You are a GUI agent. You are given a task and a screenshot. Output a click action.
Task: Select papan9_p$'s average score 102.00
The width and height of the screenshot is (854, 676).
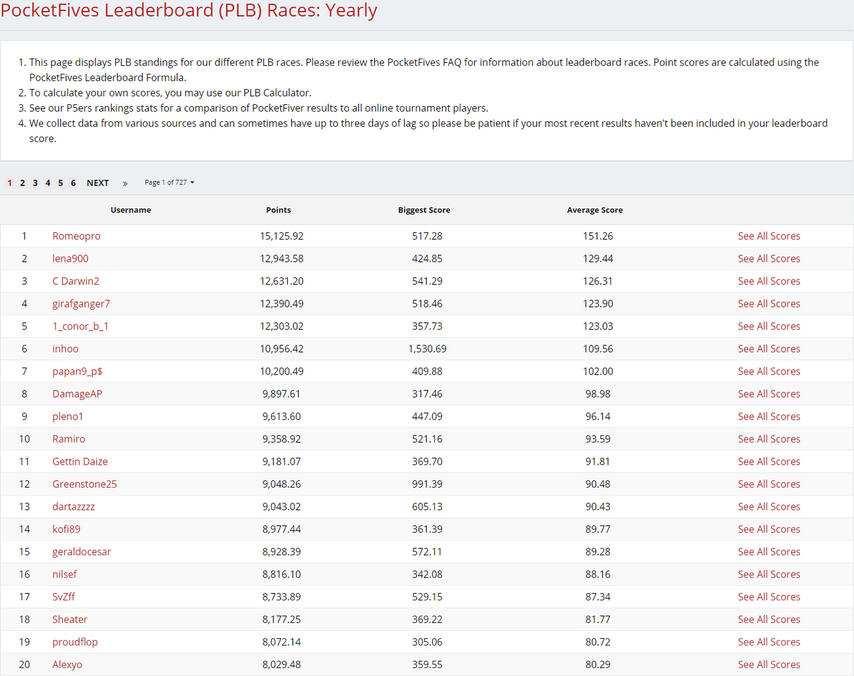598,372
